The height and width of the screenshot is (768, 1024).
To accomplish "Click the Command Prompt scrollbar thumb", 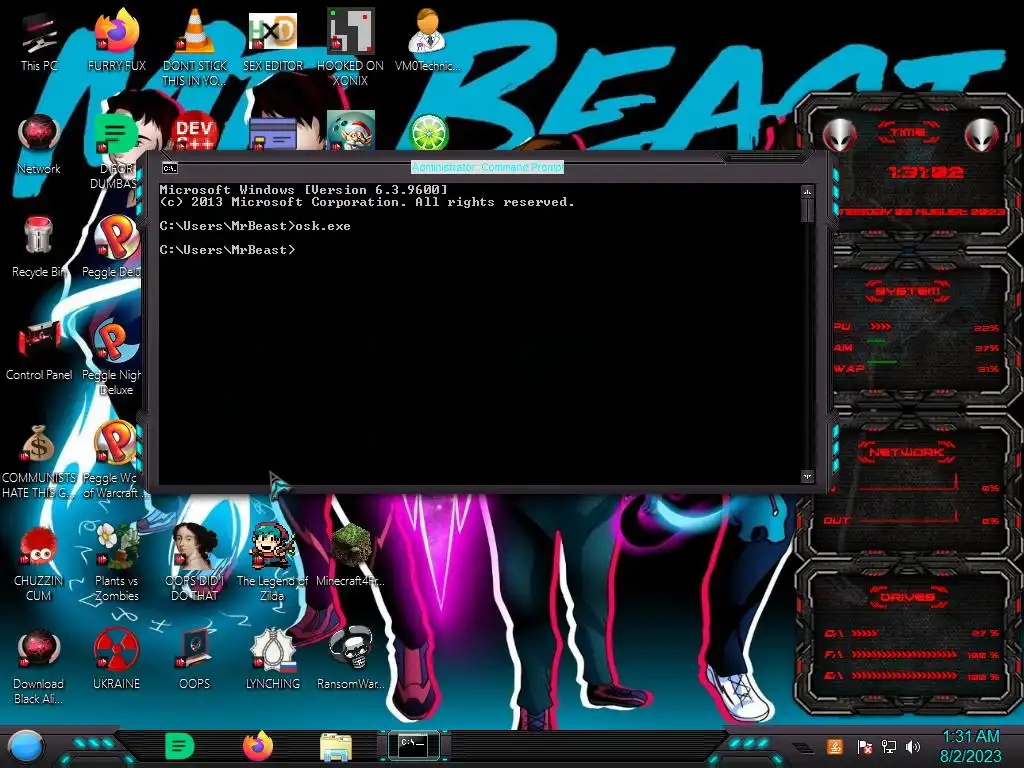I will tap(807, 210).
